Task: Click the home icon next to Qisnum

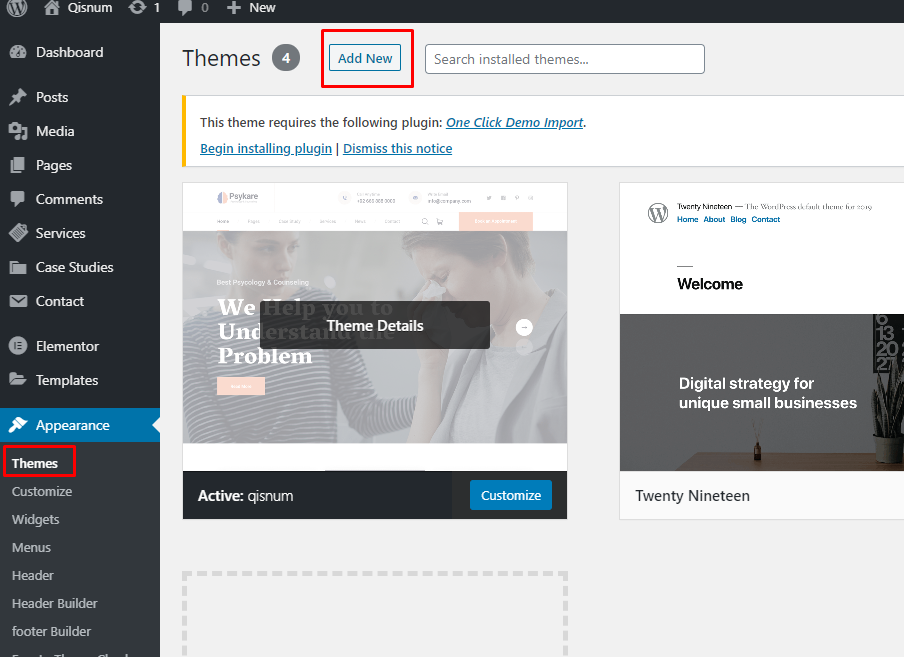Action: click(x=52, y=8)
